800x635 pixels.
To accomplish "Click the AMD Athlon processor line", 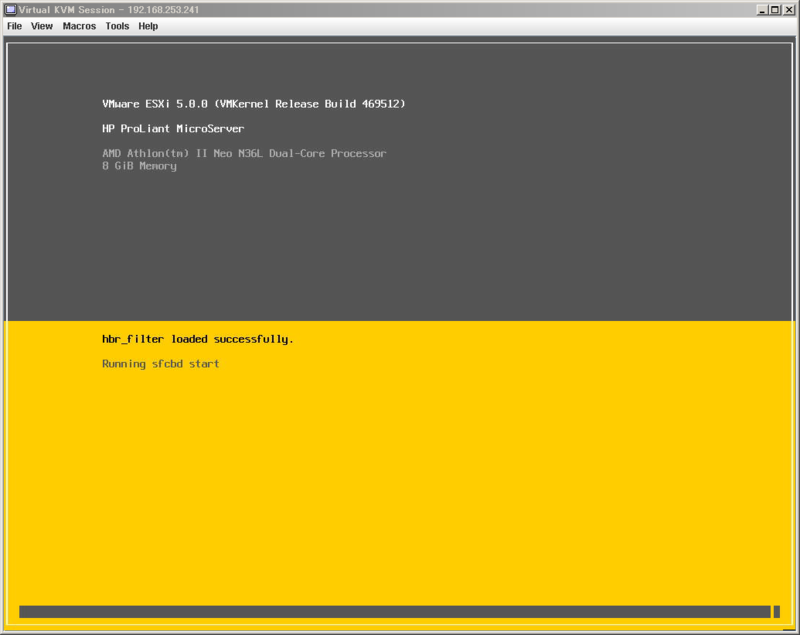I will (244, 154).
